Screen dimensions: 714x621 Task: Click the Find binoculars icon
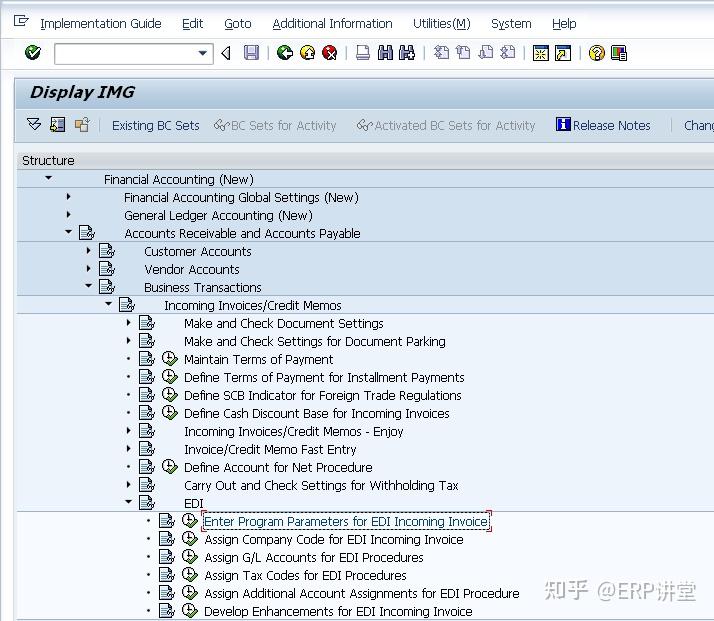[385, 53]
